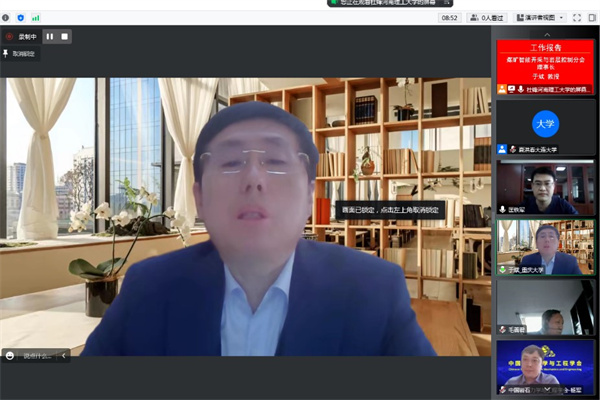Stop the recording with the square button
600x400 pixels.
[65, 36]
